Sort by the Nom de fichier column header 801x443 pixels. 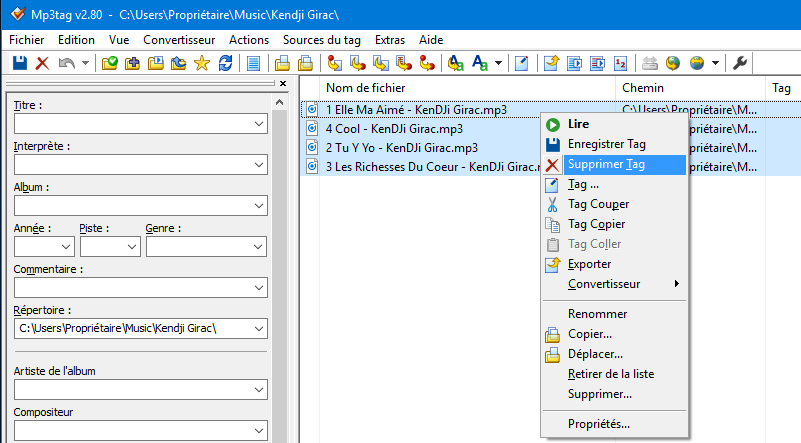(x=467, y=88)
